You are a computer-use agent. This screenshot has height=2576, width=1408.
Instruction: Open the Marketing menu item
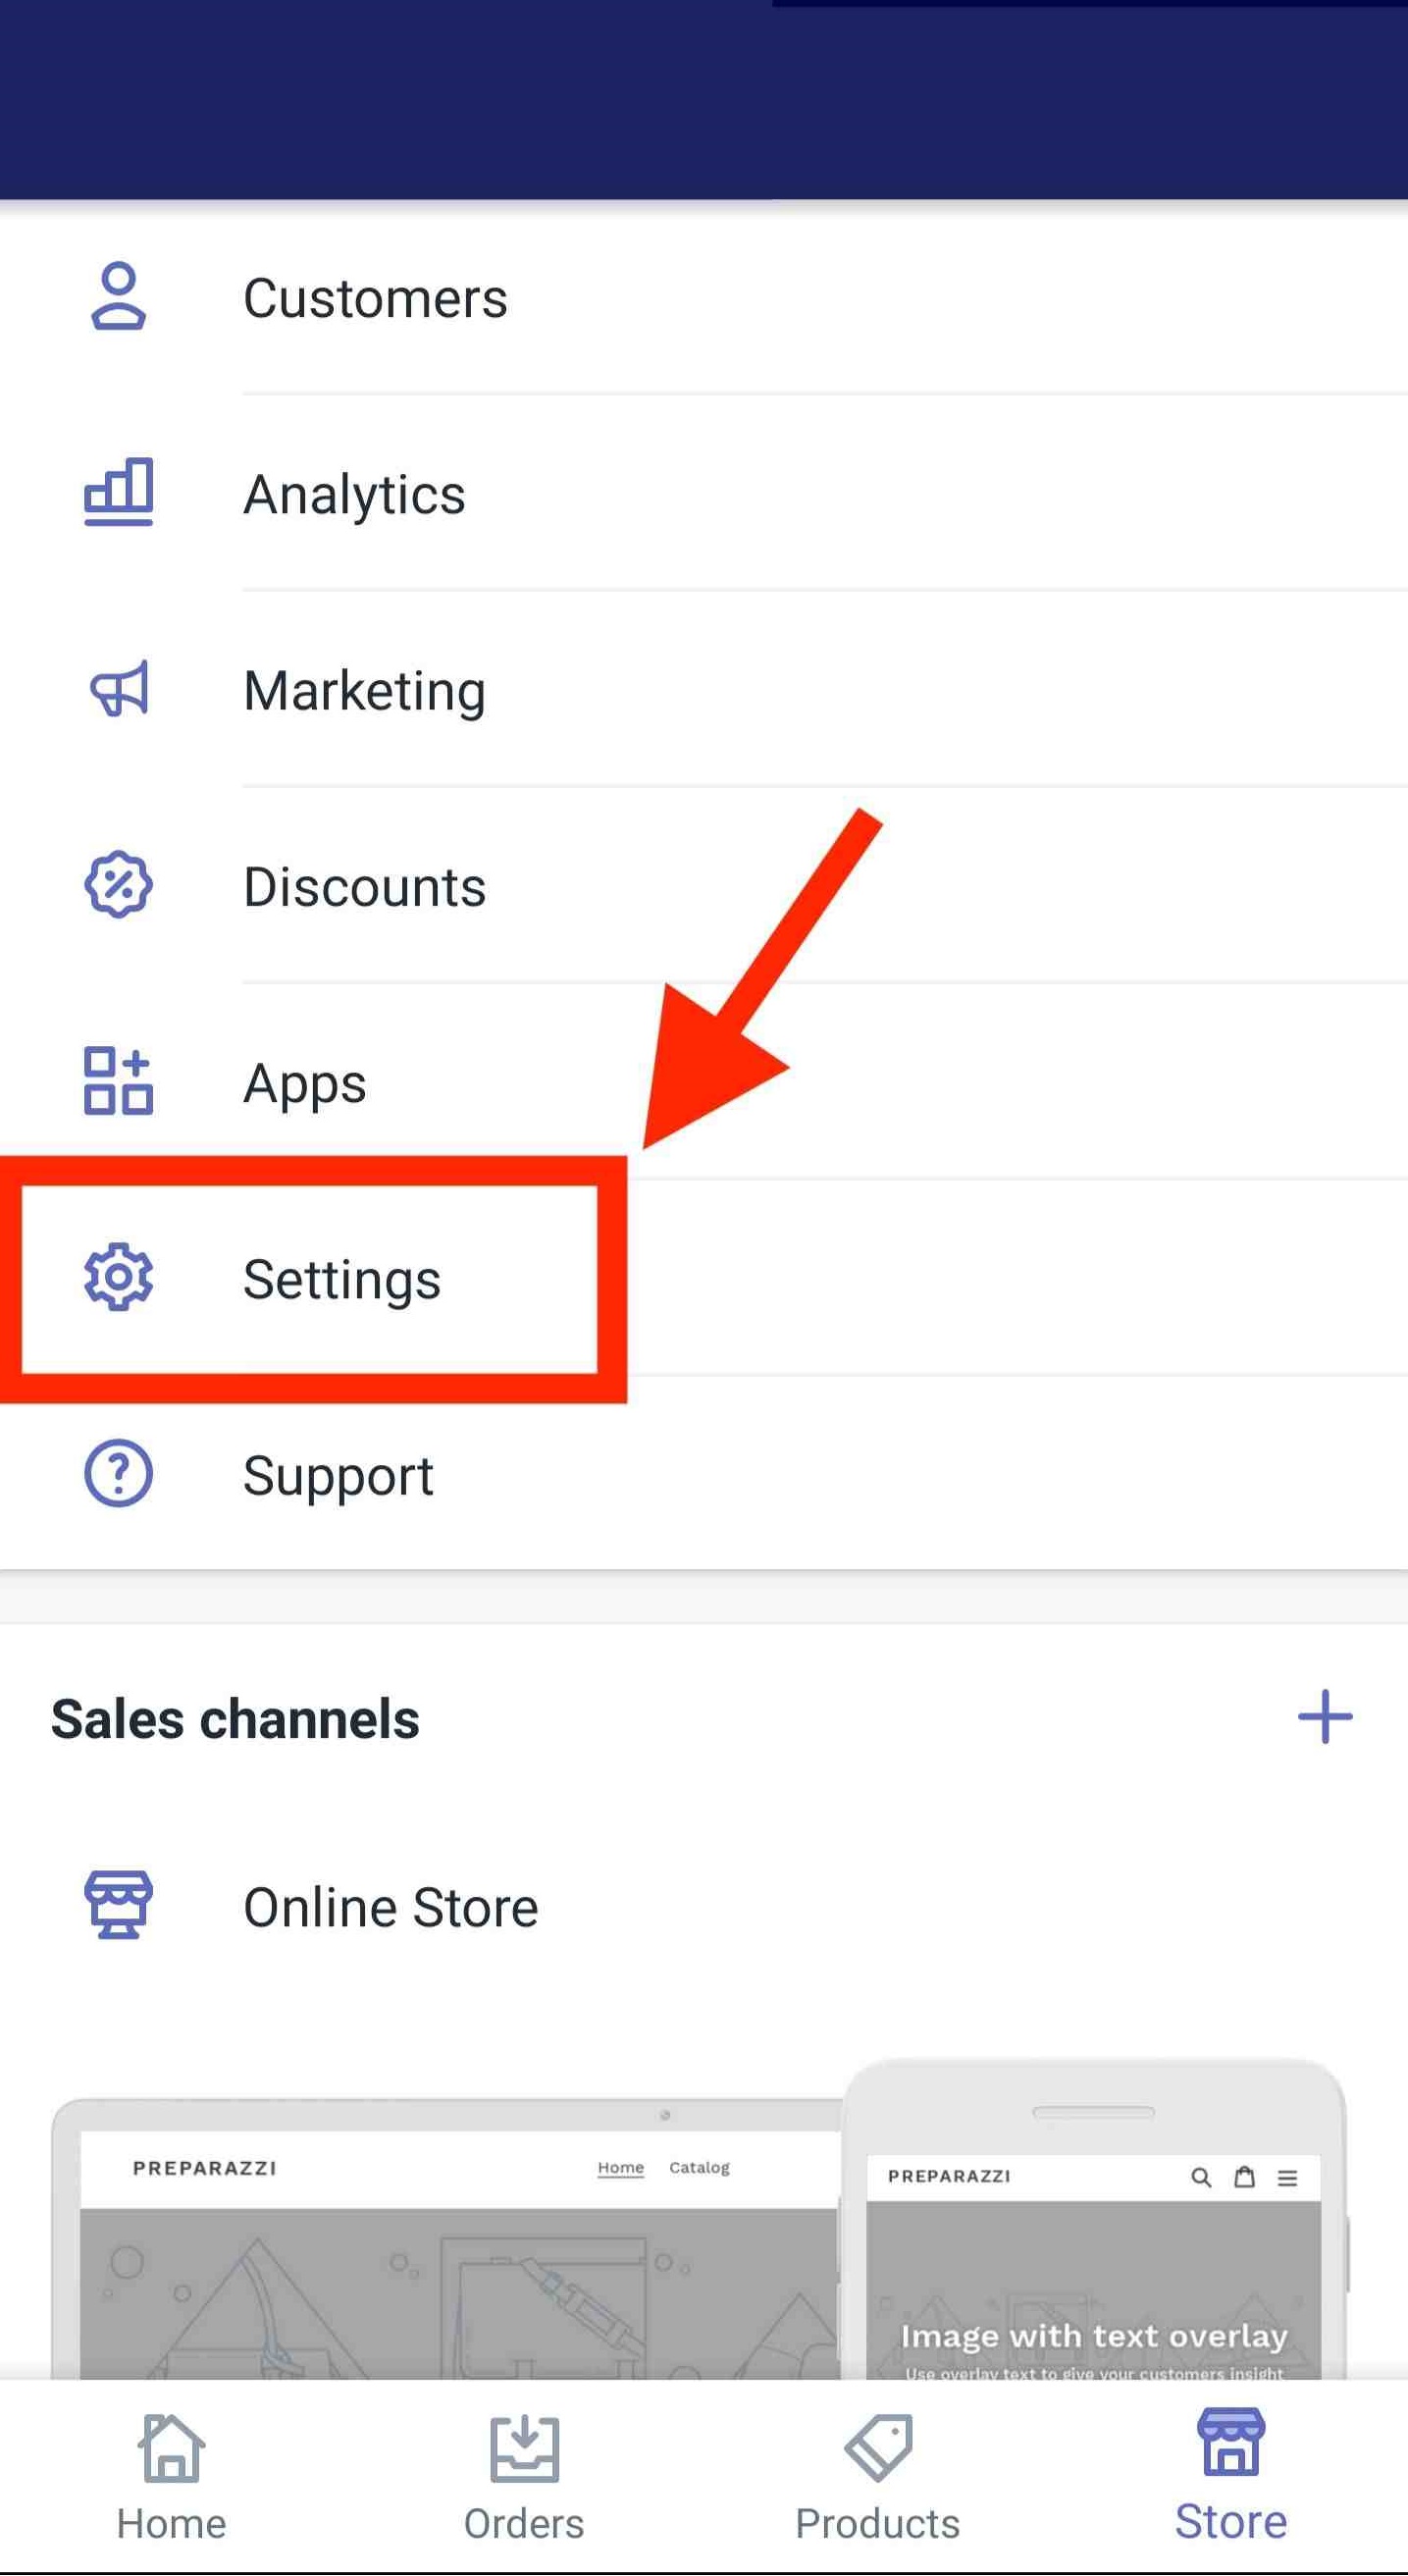[x=704, y=689]
